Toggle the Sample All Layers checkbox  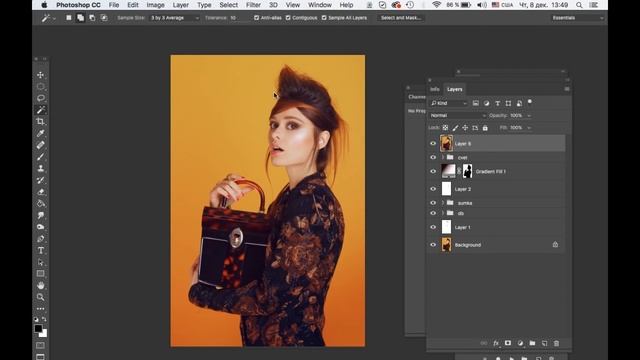coord(324,18)
